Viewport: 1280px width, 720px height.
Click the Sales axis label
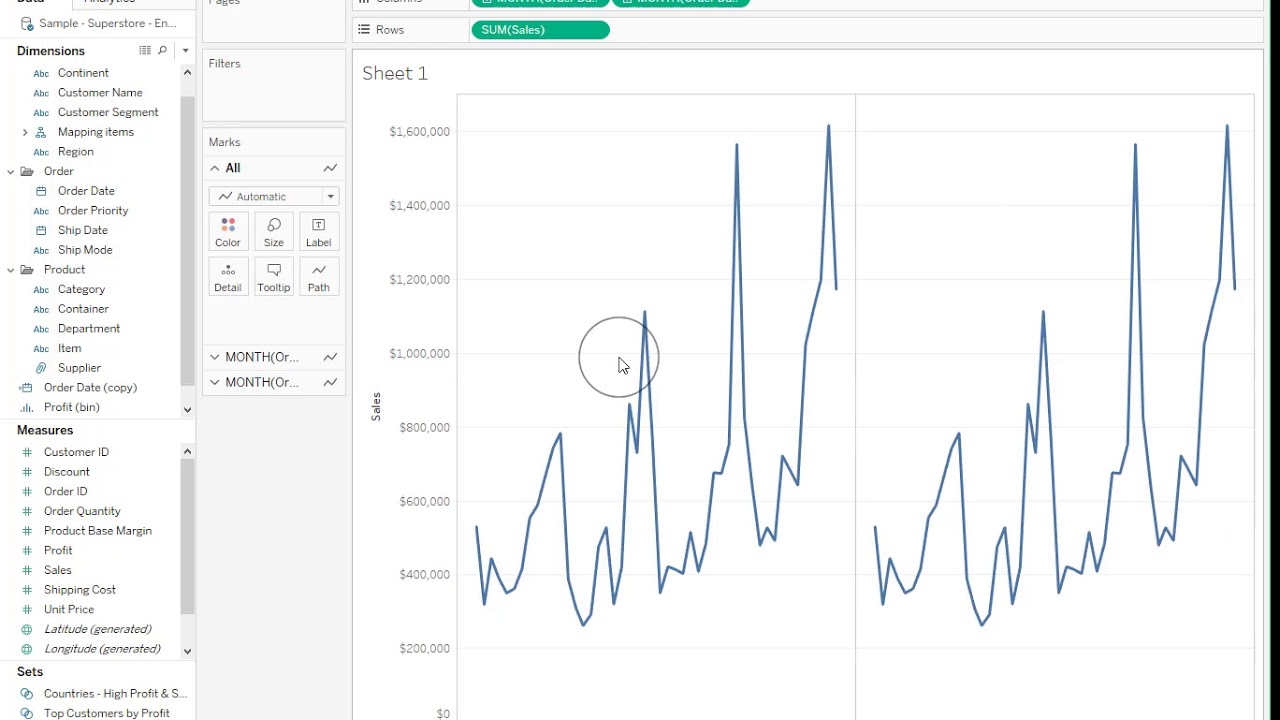pos(376,406)
